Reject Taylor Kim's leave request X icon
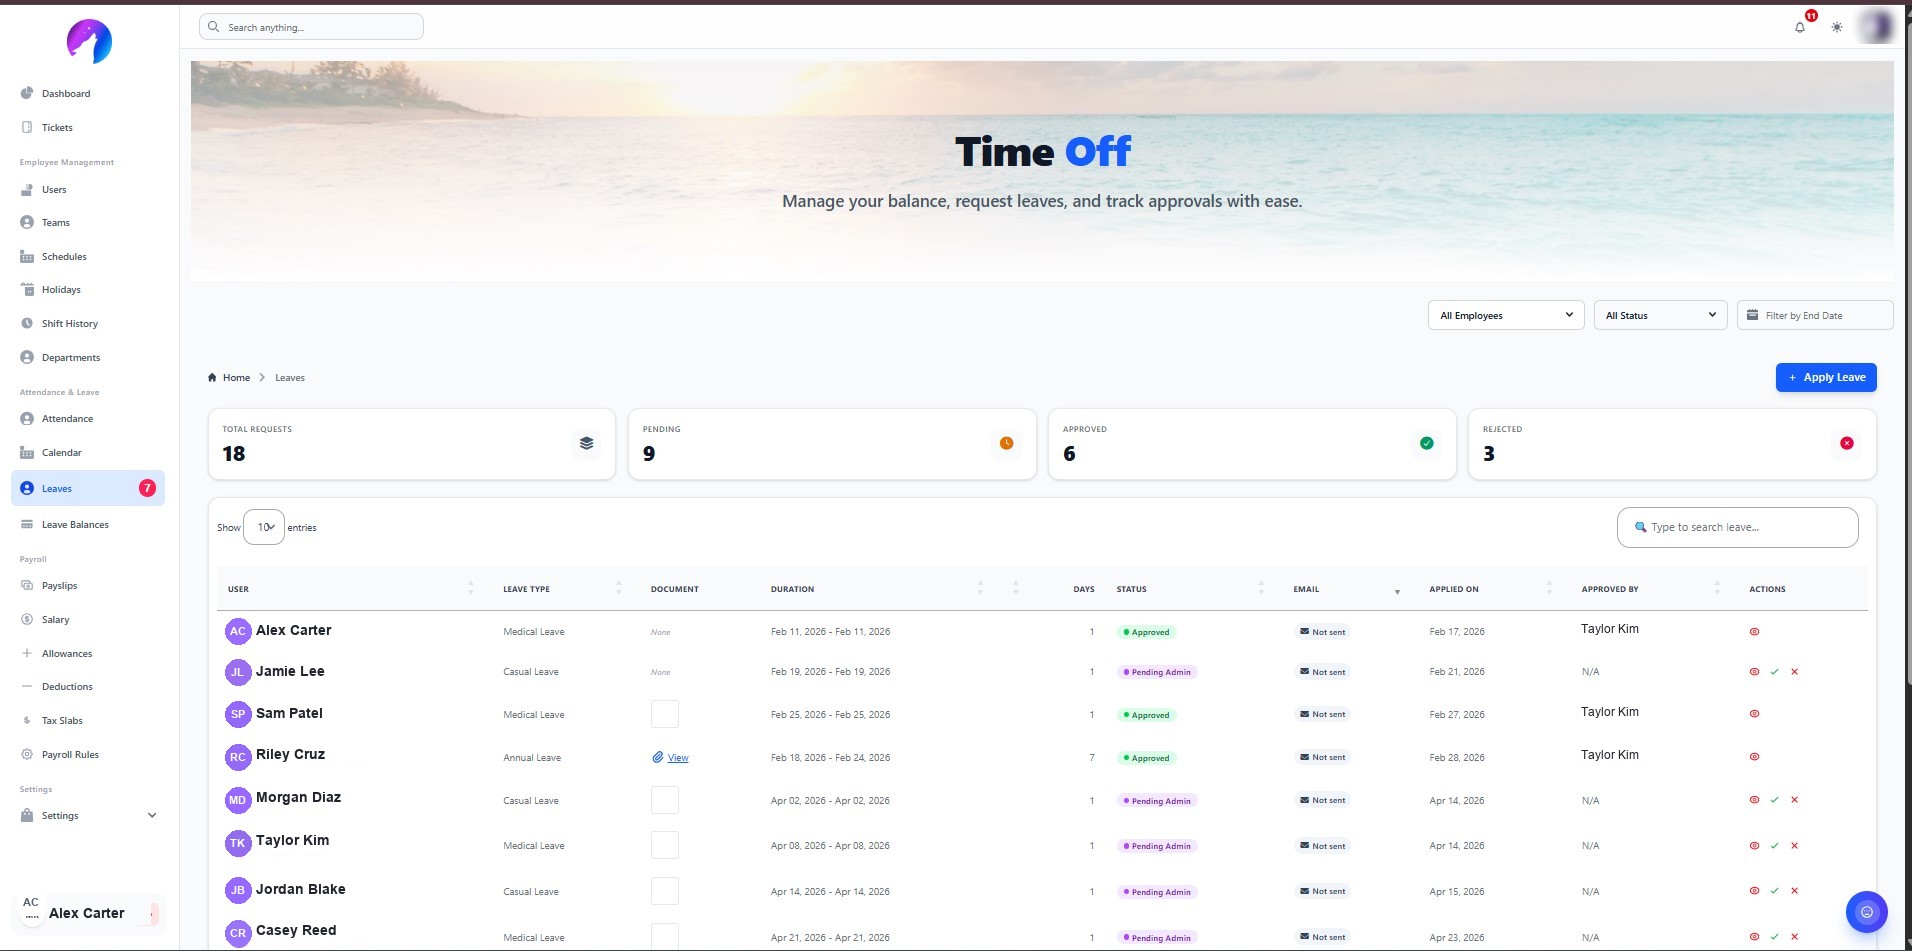The height and width of the screenshot is (951, 1912). pyautogui.click(x=1794, y=846)
